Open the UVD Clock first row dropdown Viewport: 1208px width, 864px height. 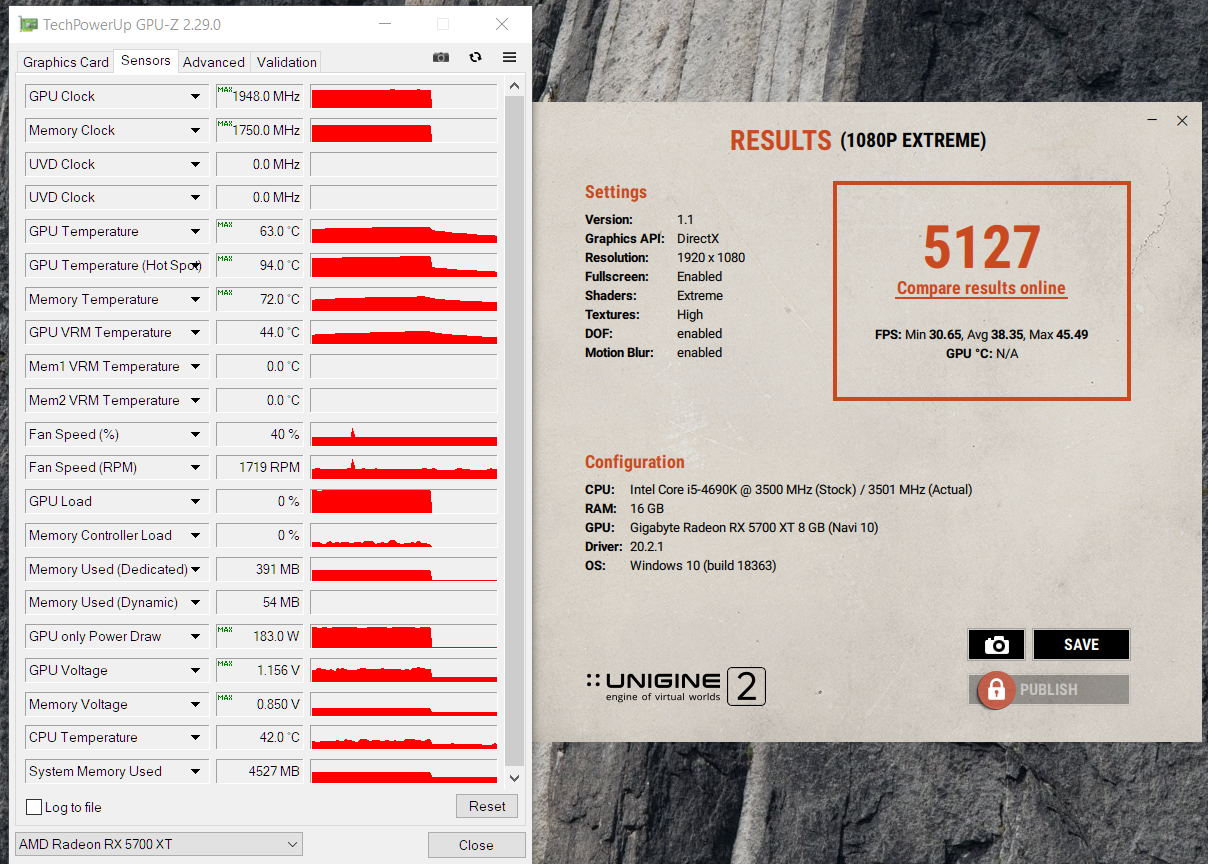point(195,165)
